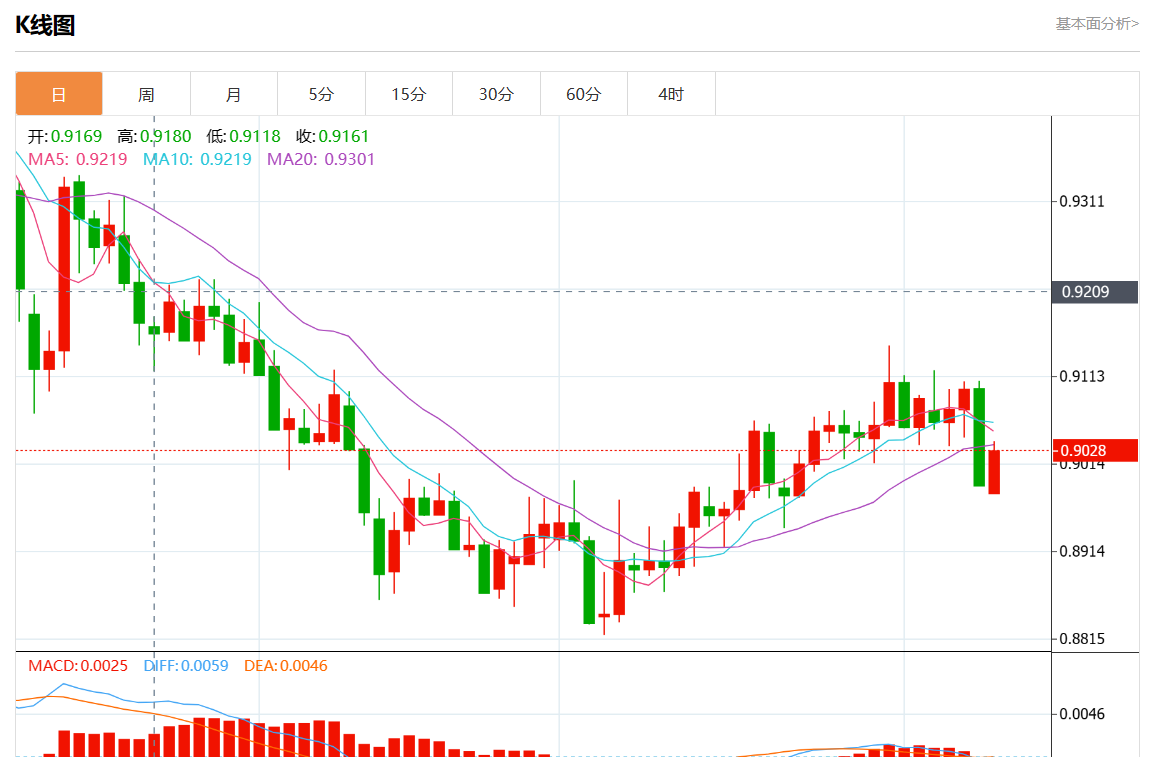Open the 4时 interval tab
Screen dimensions: 1167x757
click(671, 94)
